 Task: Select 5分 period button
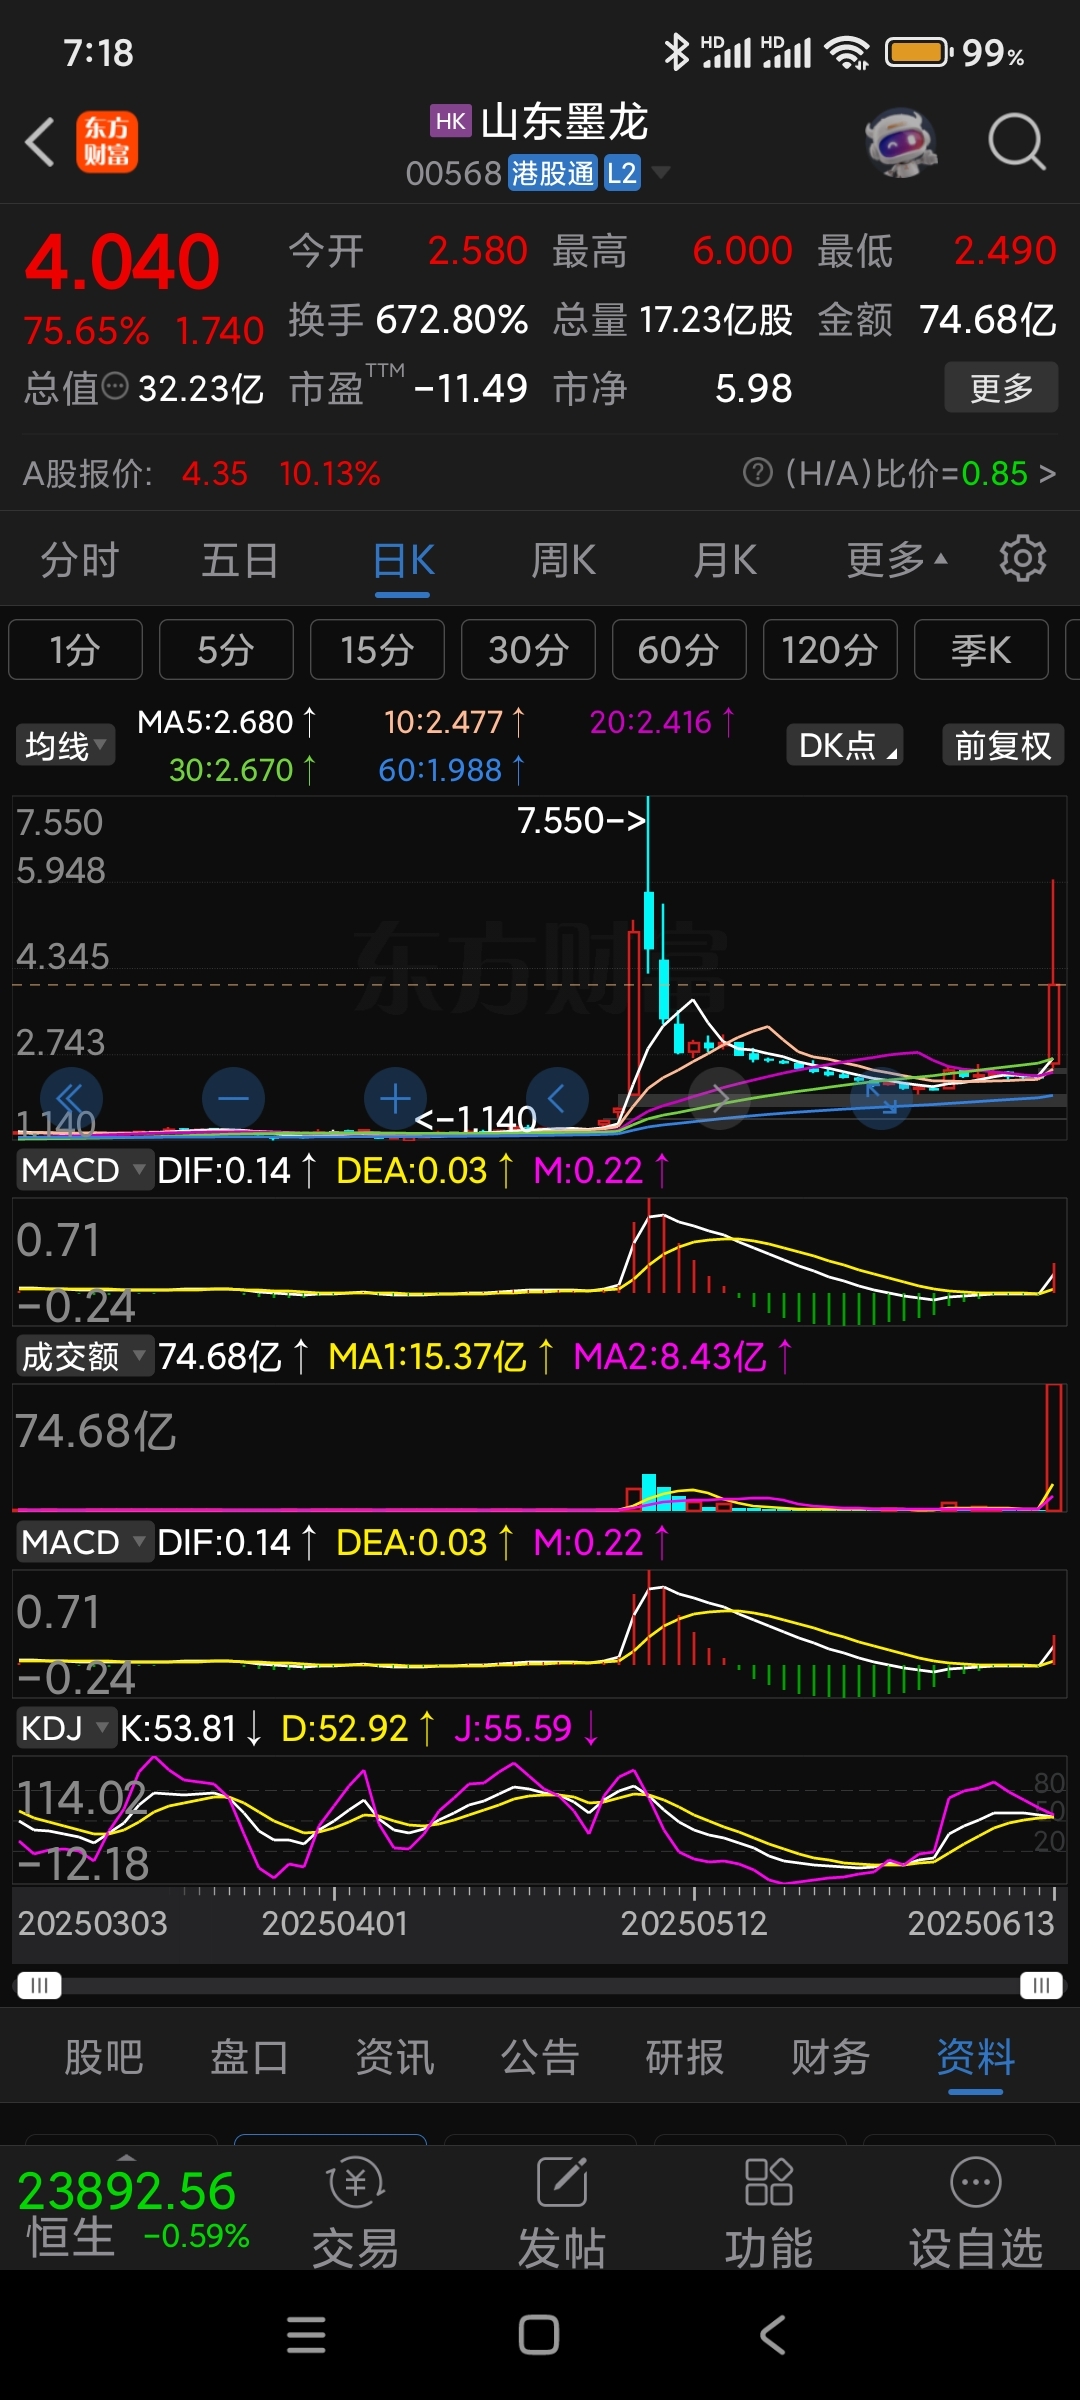[x=226, y=650]
